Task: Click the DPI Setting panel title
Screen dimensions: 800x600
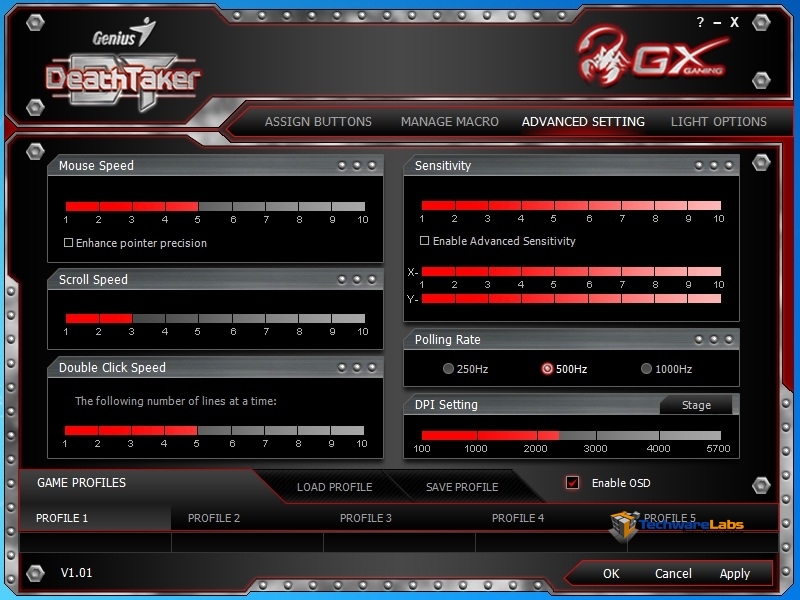Action: coord(446,404)
